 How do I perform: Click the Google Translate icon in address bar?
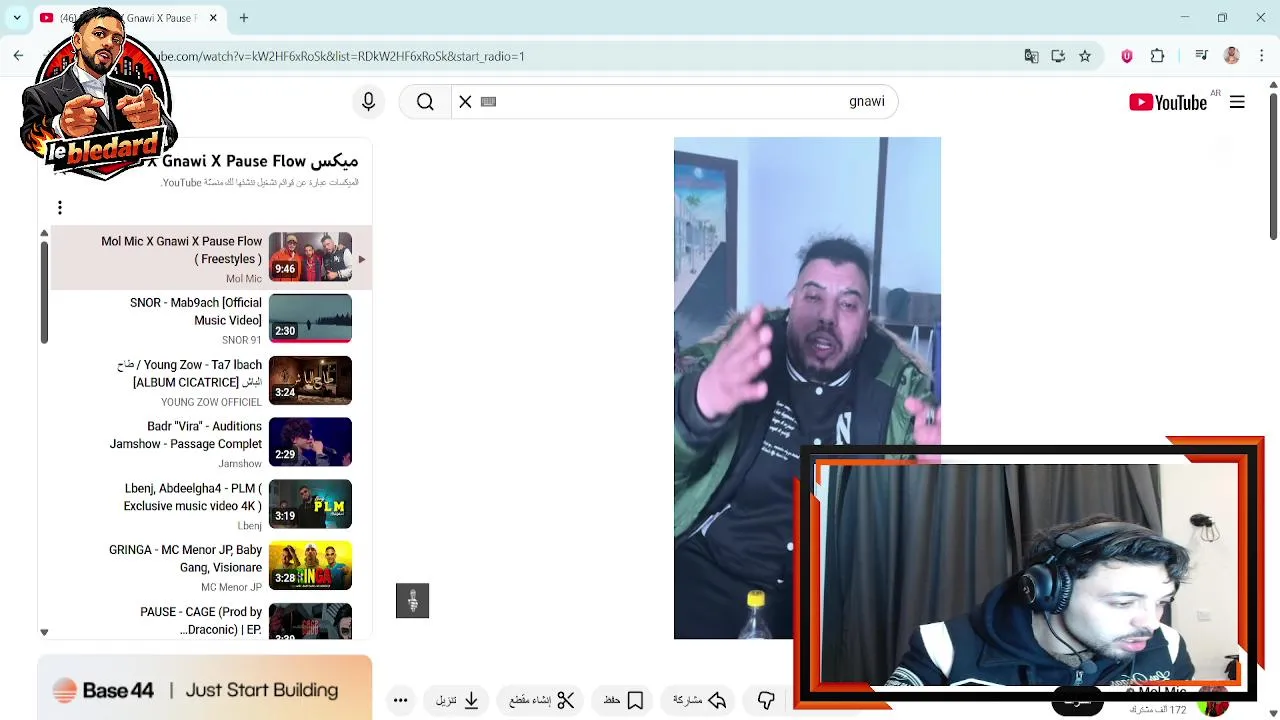(1031, 56)
